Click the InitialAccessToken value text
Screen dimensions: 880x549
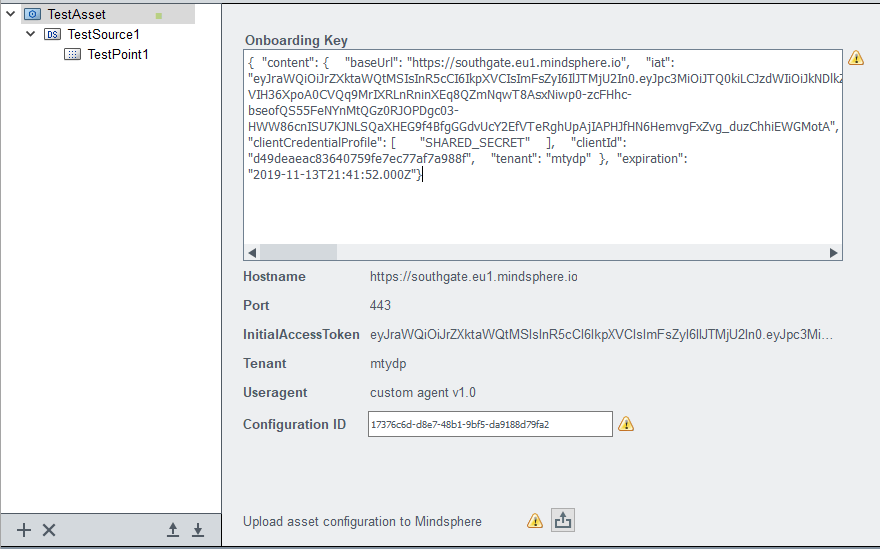coord(602,335)
